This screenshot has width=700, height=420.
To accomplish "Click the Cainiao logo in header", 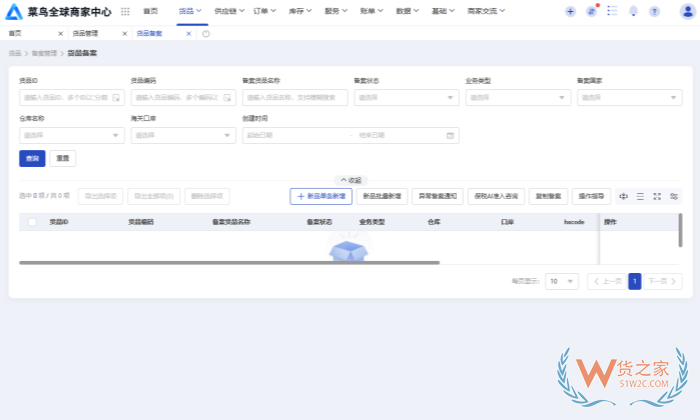I will click(x=13, y=12).
